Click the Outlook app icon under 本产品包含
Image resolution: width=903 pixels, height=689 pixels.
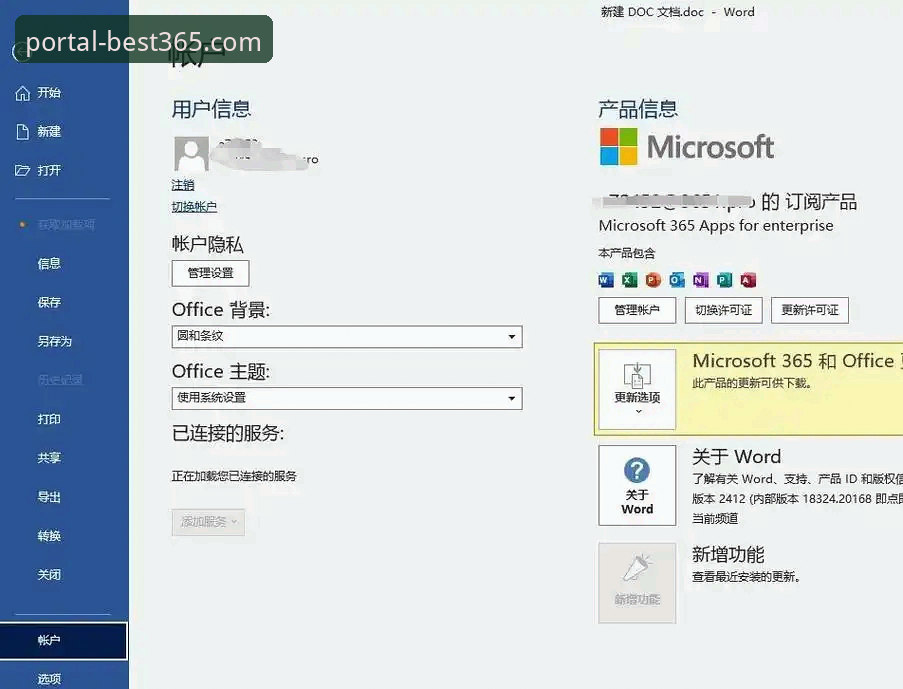[677, 280]
